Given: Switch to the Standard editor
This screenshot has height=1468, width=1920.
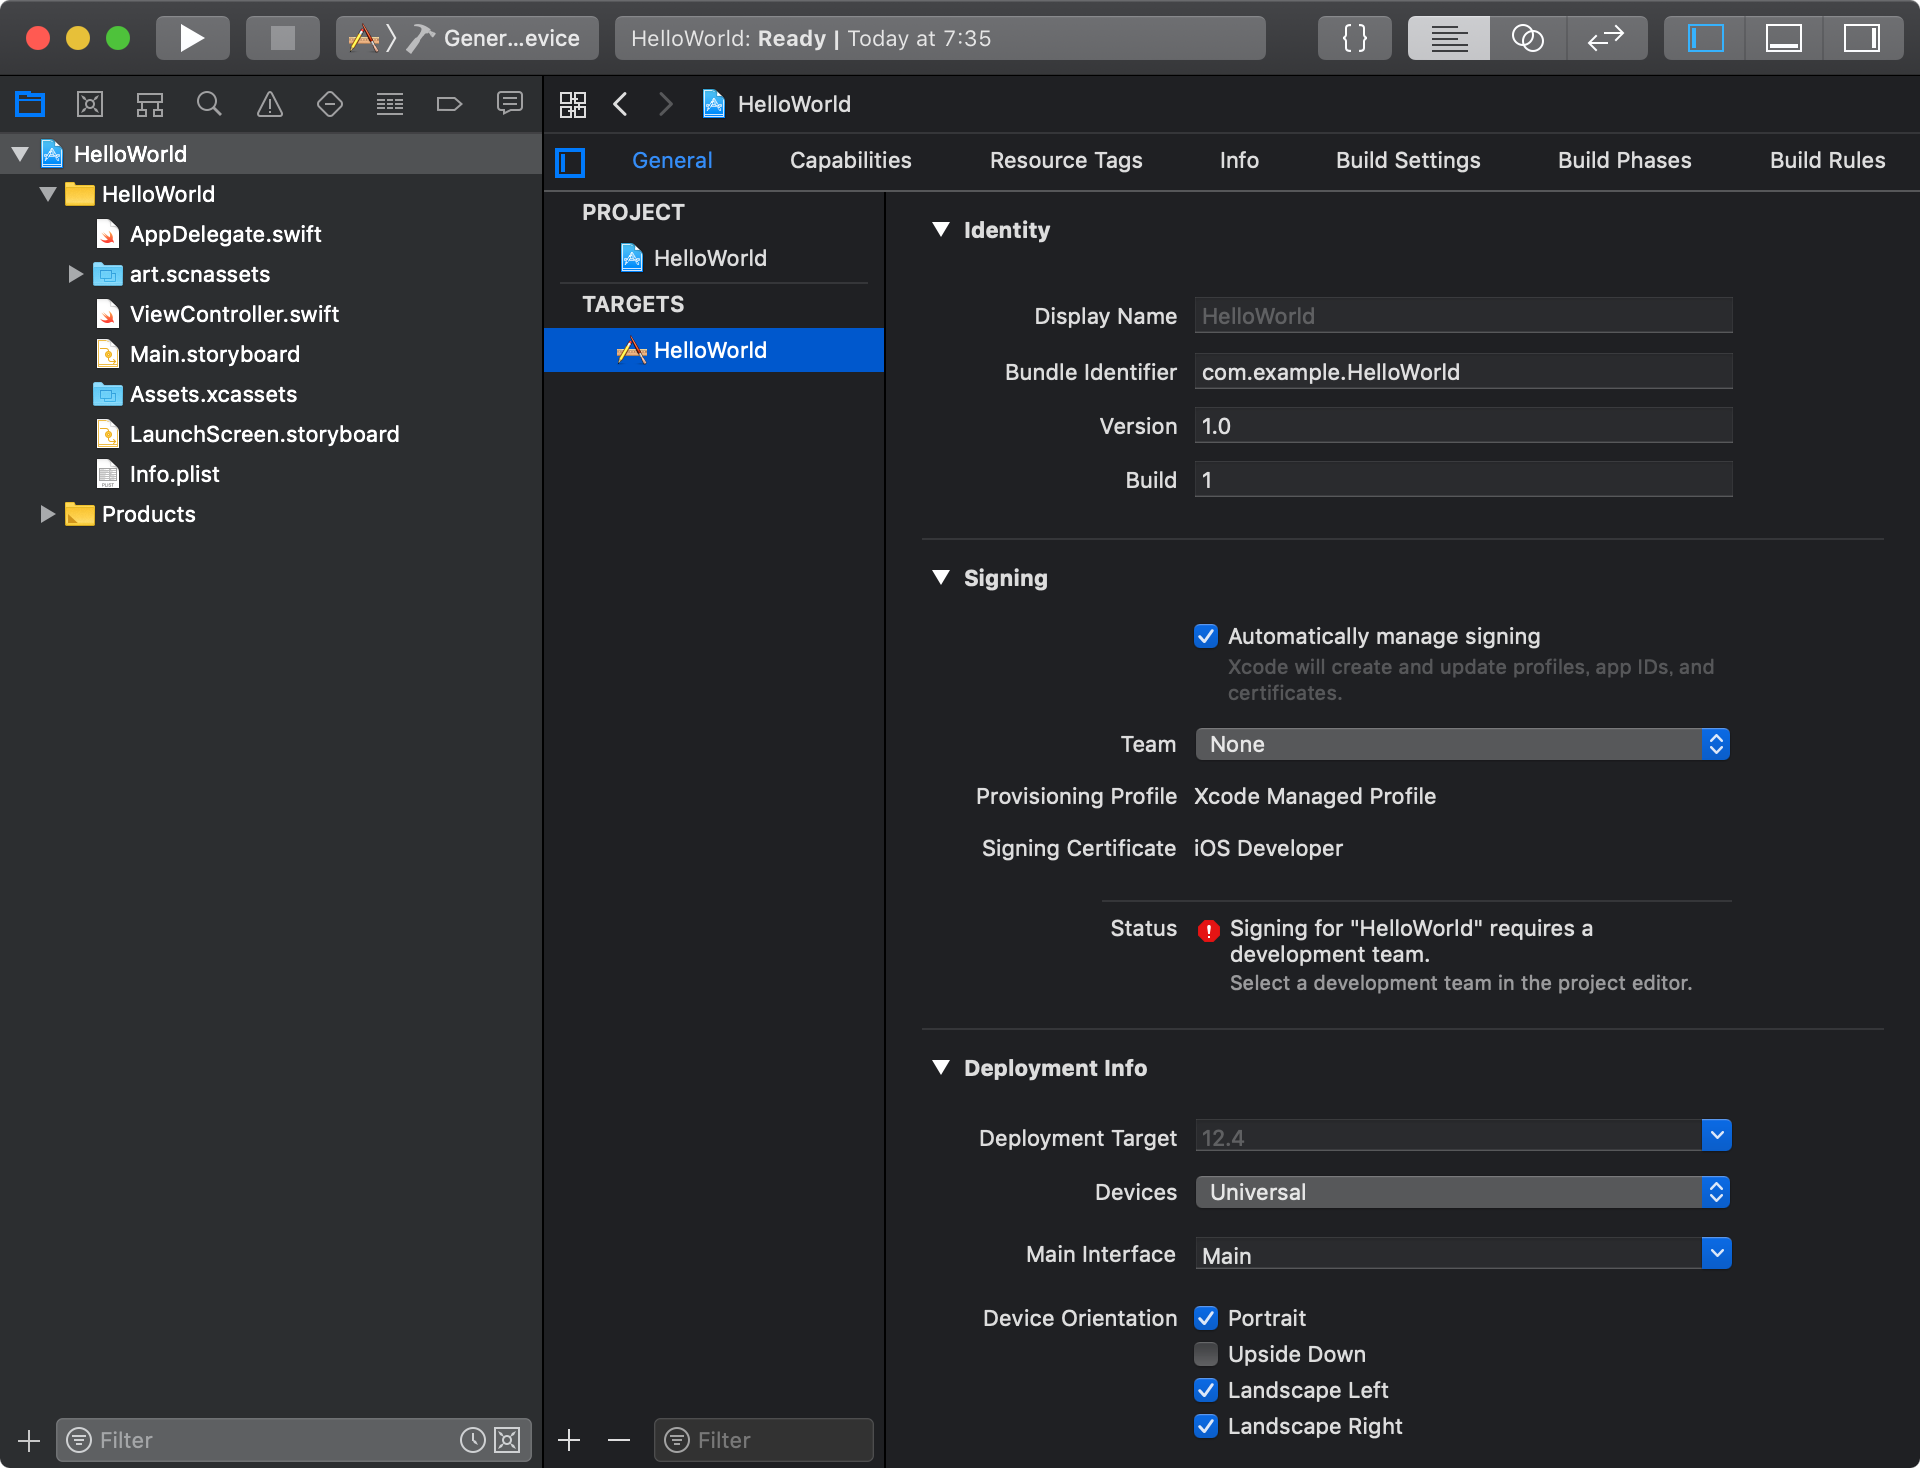Looking at the screenshot, I should (1448, 38).
